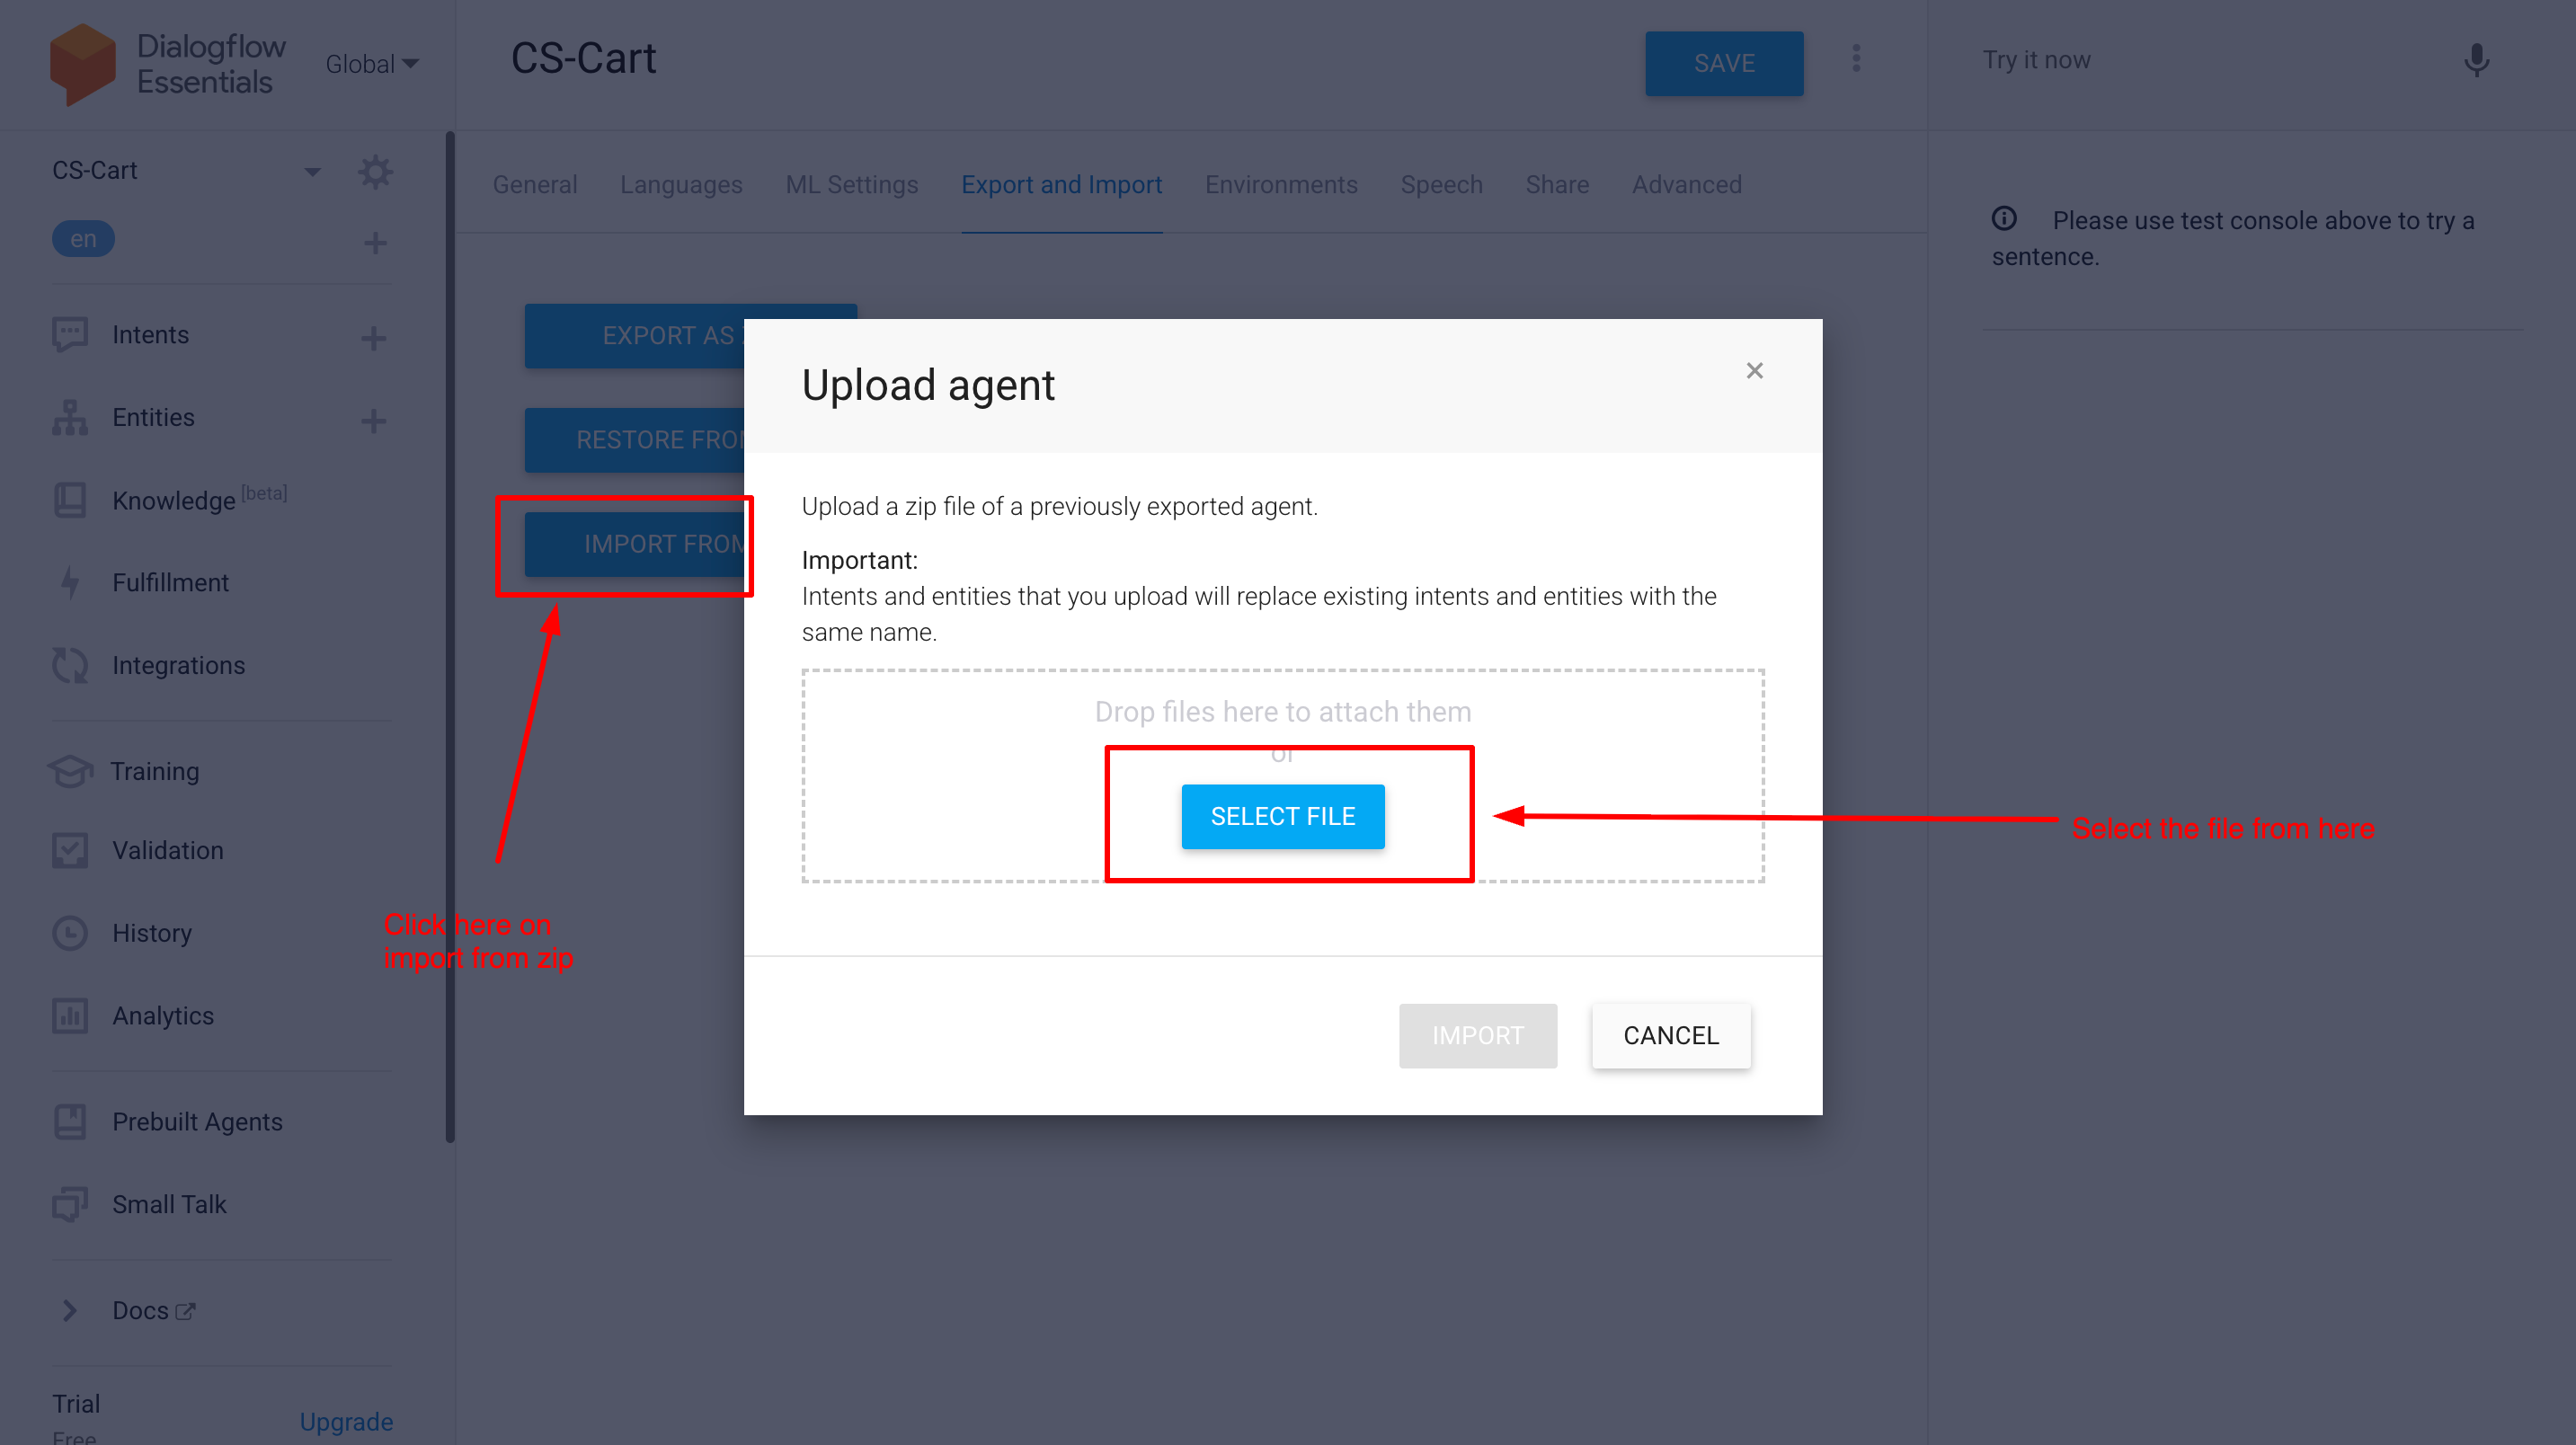Open the Environments tab
Screen dimensions: 2576x1445
(x=1280, y=185)
